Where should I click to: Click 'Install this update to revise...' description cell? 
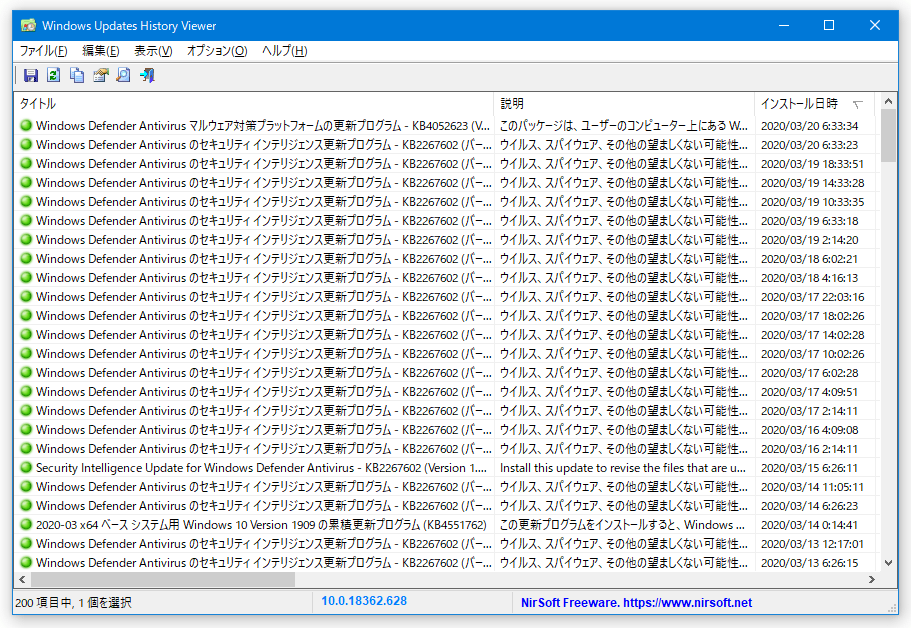(622, 468)
